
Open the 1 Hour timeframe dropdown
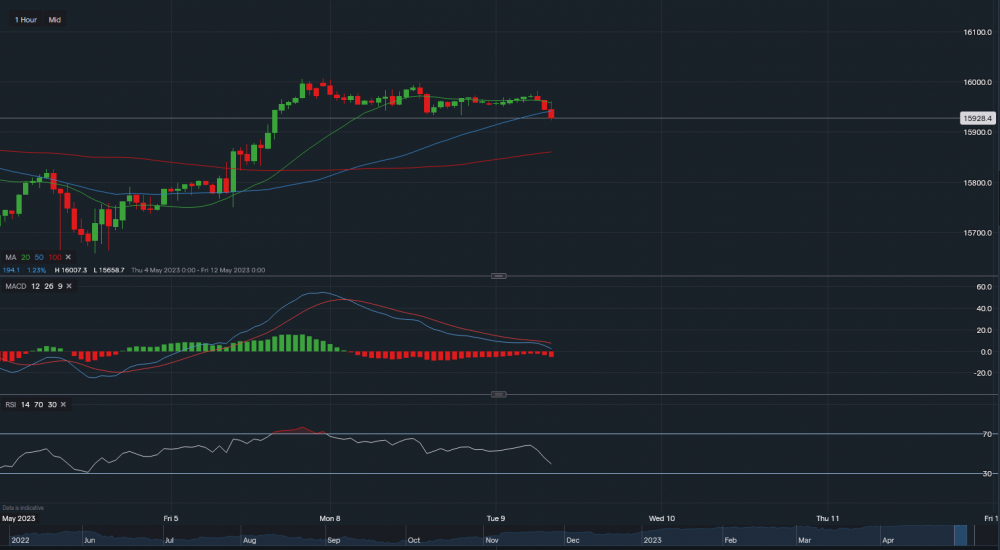click(25, 19)
